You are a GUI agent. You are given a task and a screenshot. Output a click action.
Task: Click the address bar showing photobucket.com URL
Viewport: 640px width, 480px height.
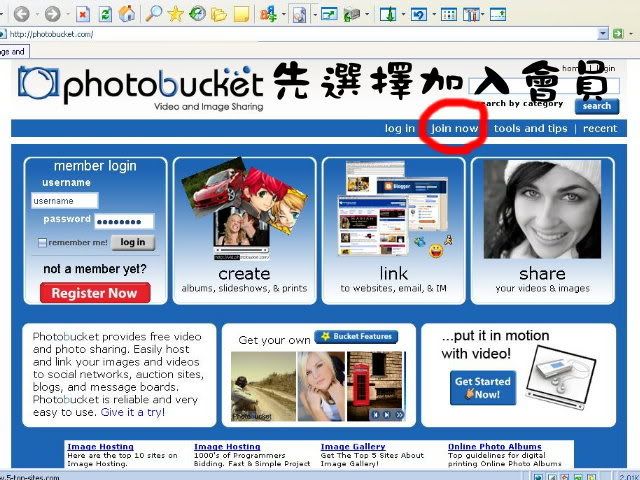[x=302, y=34]
